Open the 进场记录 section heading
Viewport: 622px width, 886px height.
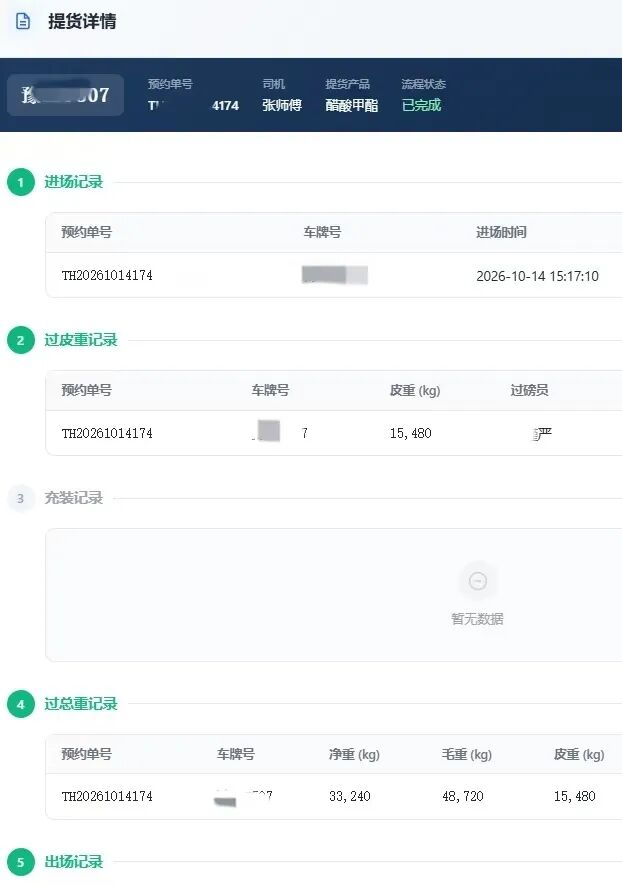coord(73,182)
